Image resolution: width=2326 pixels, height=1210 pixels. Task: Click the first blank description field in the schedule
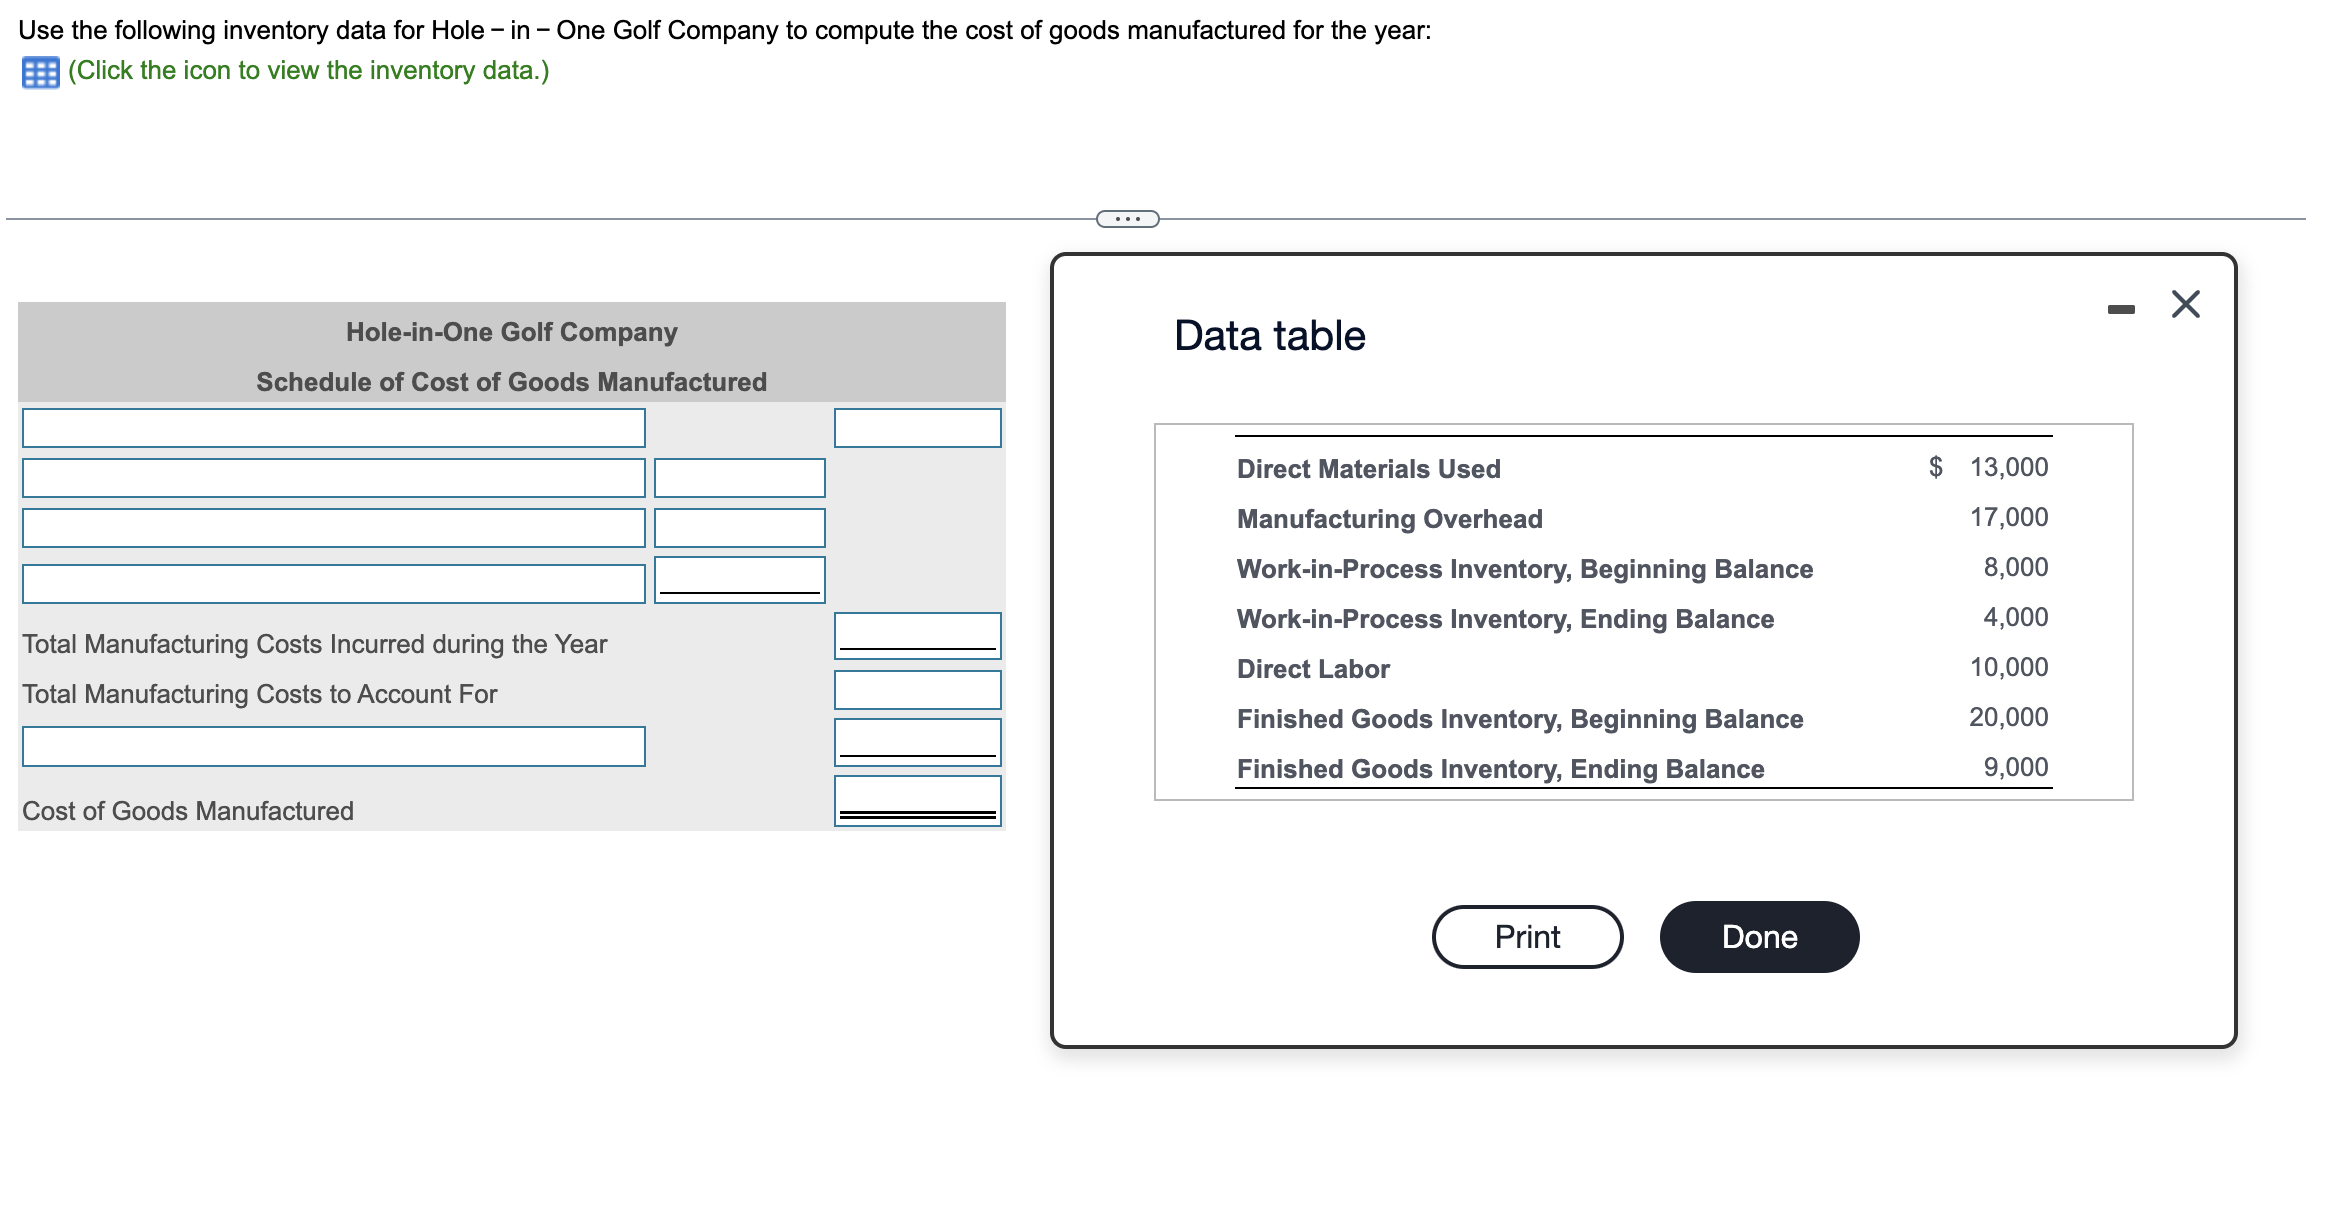pos(333,428)
